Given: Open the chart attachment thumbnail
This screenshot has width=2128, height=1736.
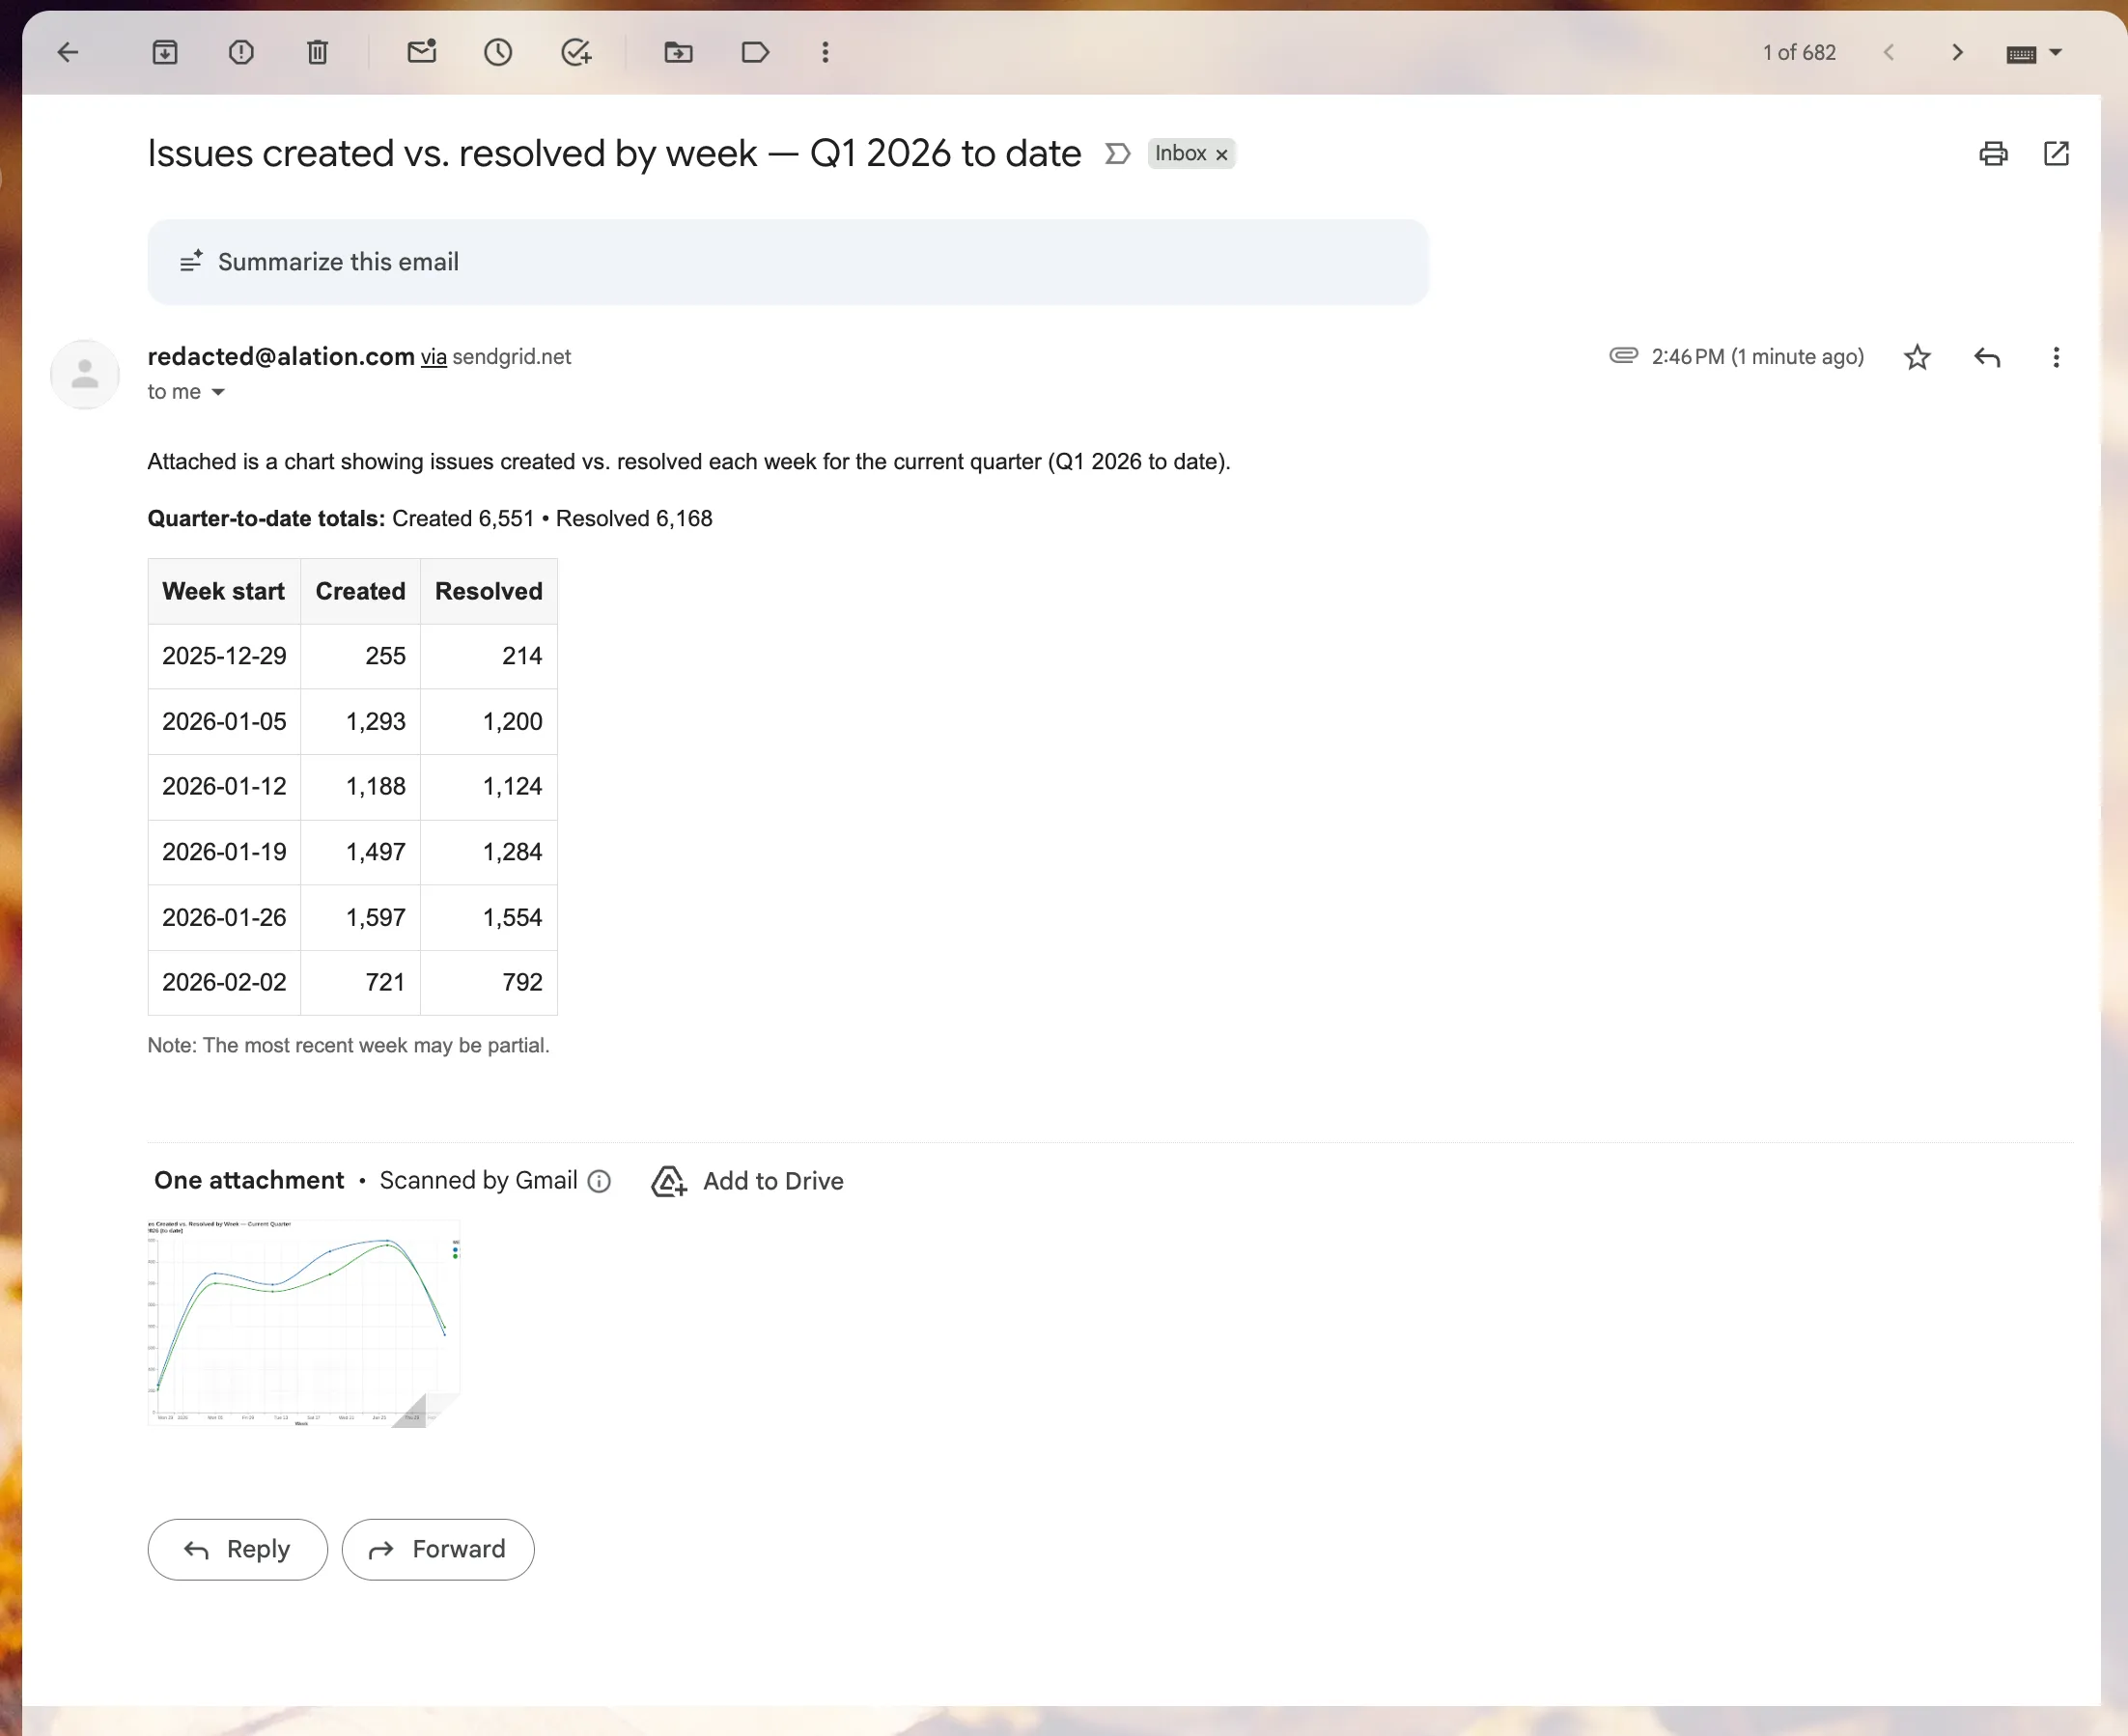Looking at the screenshot, I should point(303,1322).
